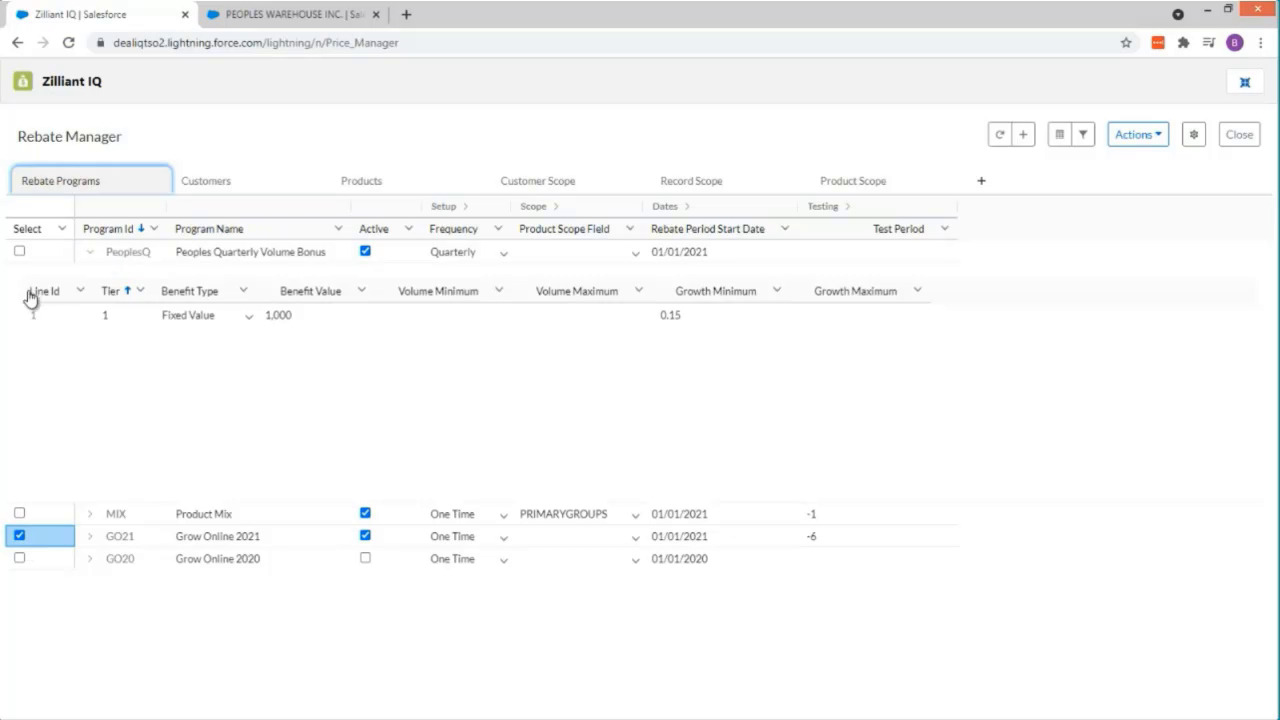Check the Select box for MIX row
This screenshot has height=720, width=1280.
point(19,513)
